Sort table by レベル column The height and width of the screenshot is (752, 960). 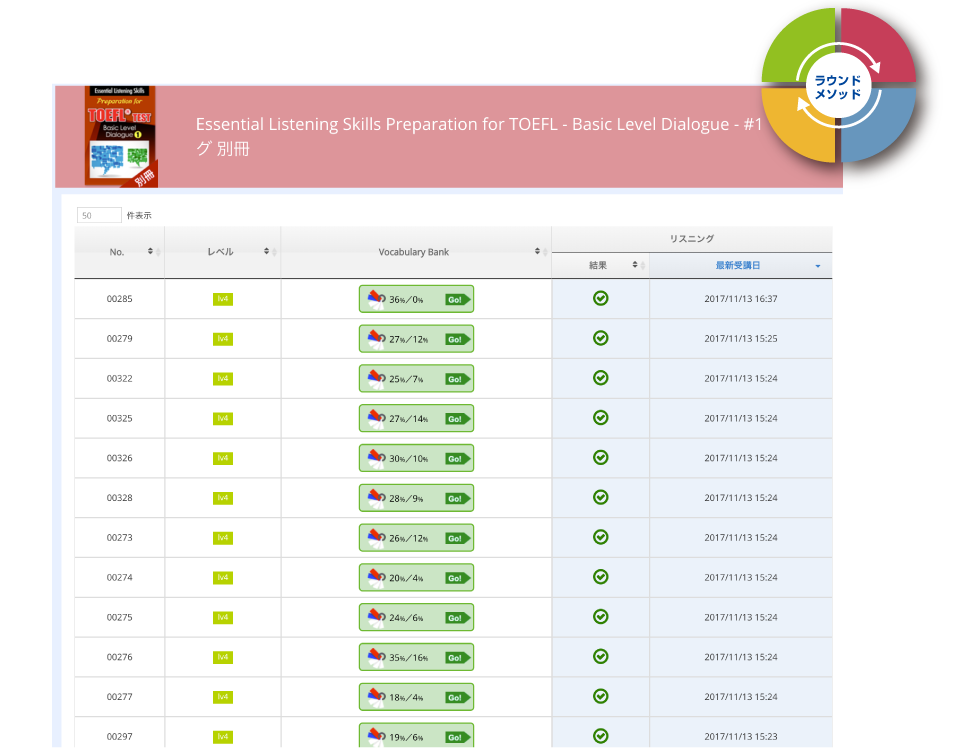pyautogui.click(x=223, y=252)
